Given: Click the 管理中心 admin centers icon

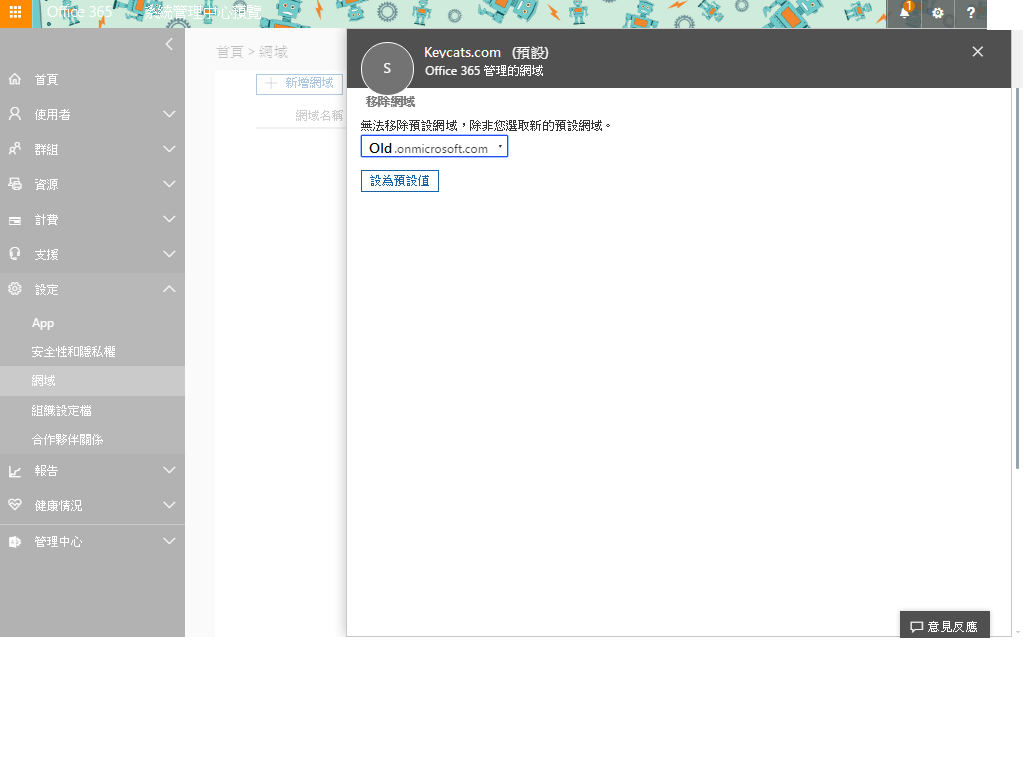Looking at the screenshot, I should [15, 541].
